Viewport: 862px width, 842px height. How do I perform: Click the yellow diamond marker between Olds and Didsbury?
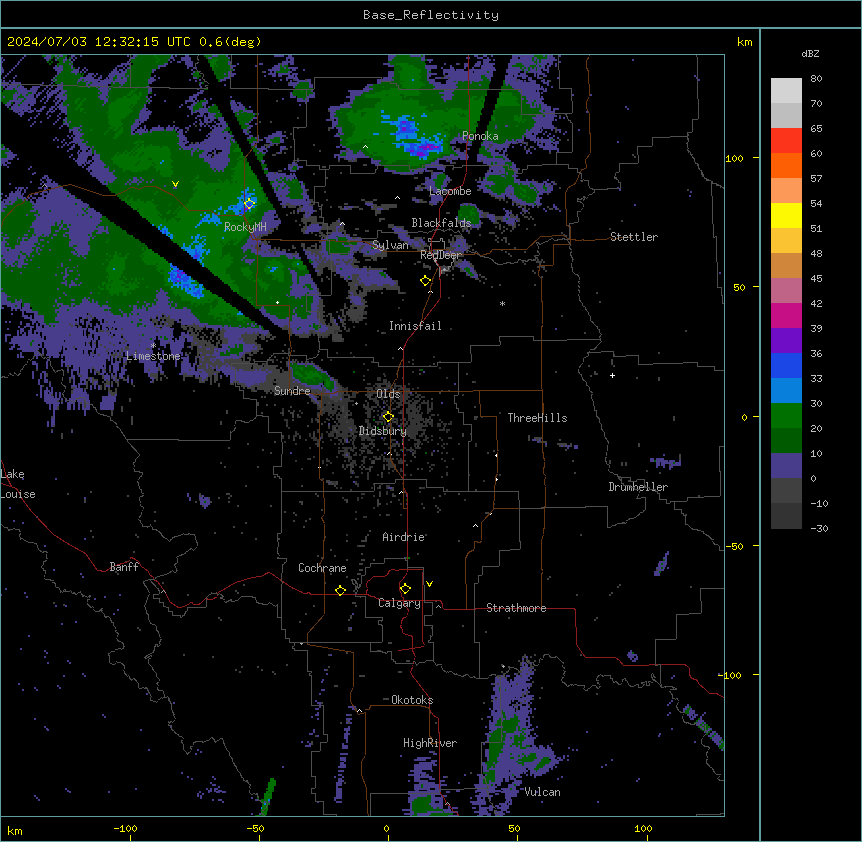coord(388,417)
